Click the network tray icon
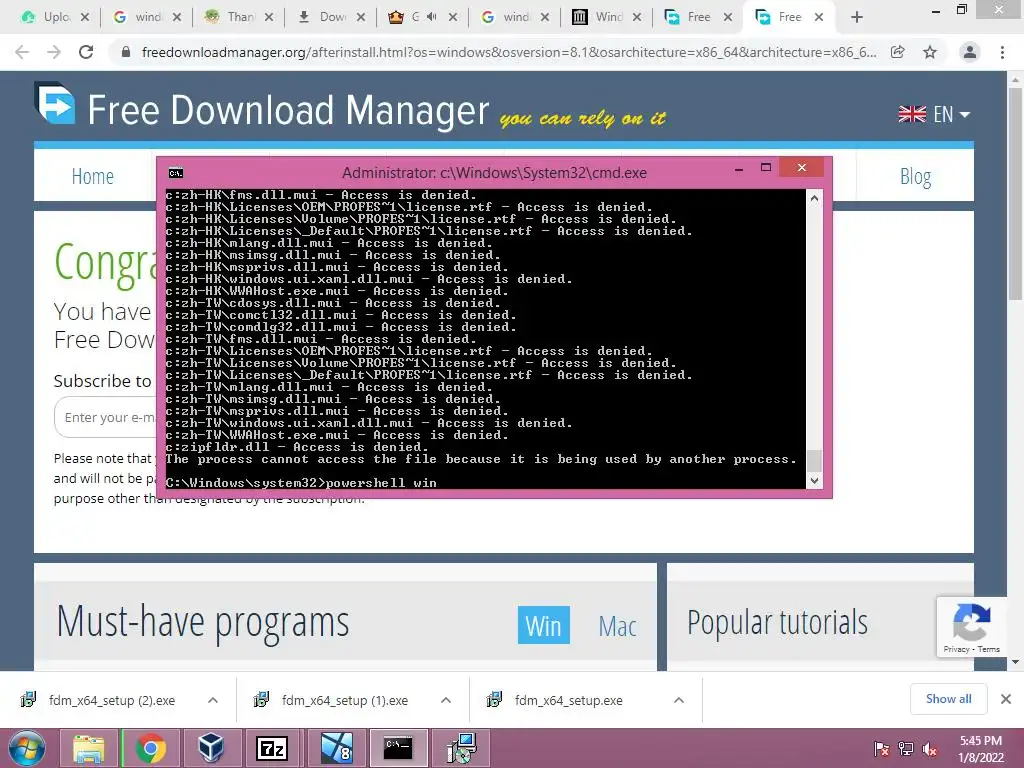1024x768 pixels. [906, 749]
